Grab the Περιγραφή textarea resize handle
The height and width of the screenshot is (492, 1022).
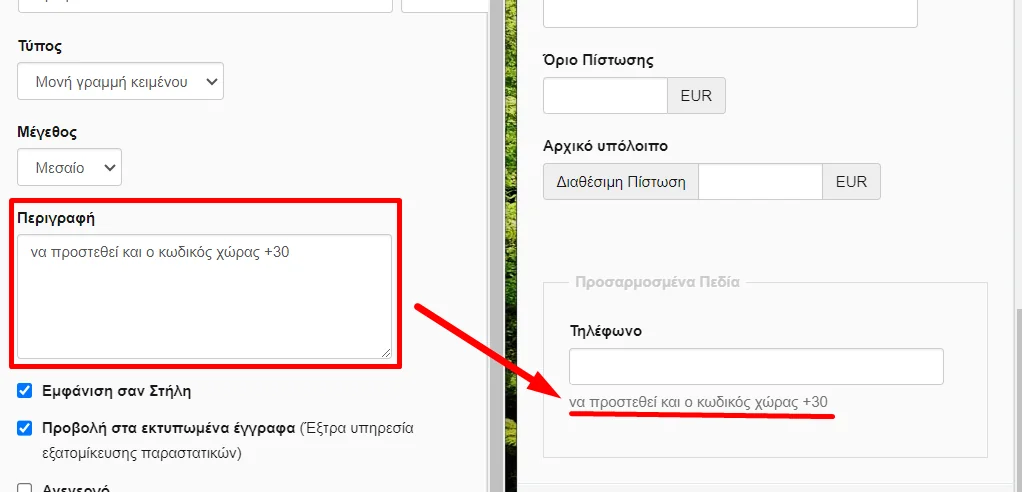point(385,351)
